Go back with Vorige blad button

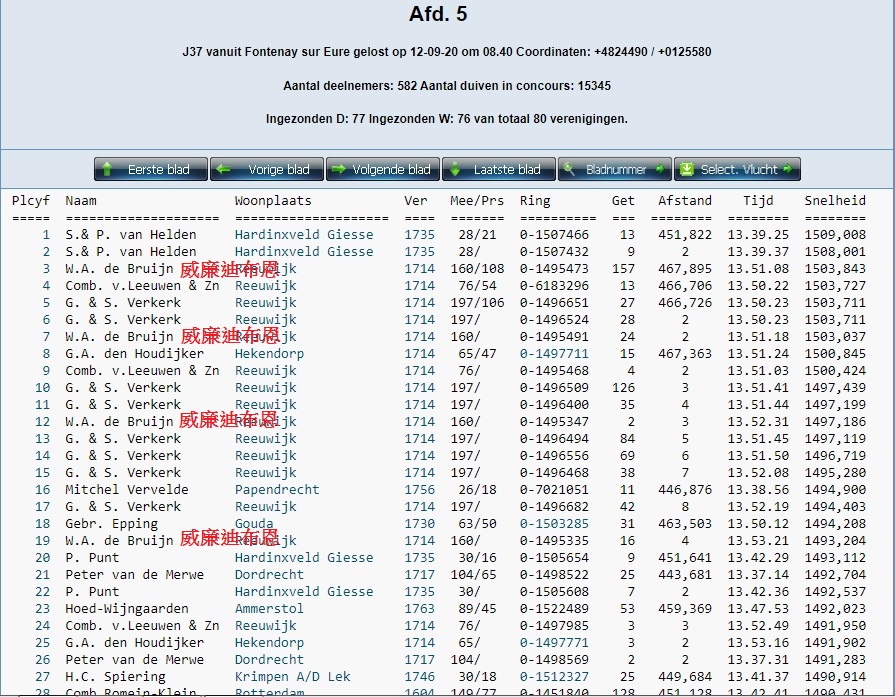tap(267, 170)
